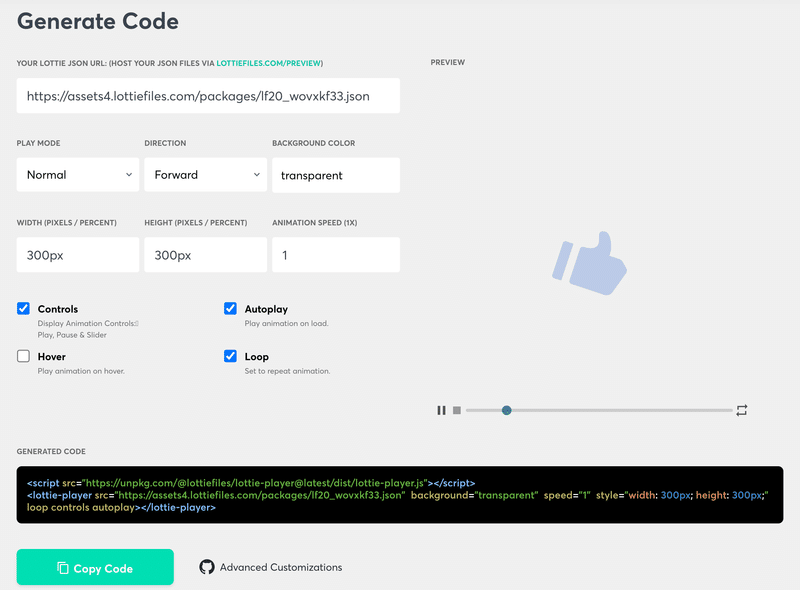This screenshot has height=590, width=800.
Task: Open Advanced Customizations link
Action: (281, 567)
